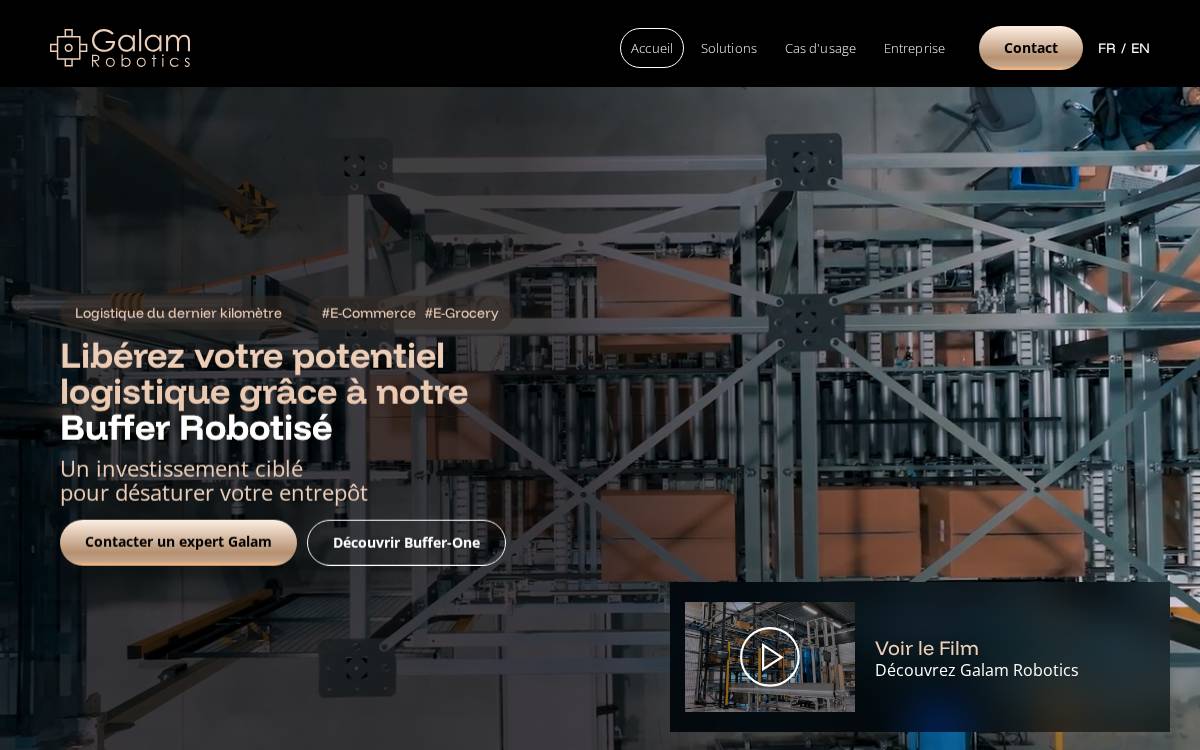The image size is (1200, 750).
Task: Click the #E-Grocery tag
Action: click(x=461, y=313)
